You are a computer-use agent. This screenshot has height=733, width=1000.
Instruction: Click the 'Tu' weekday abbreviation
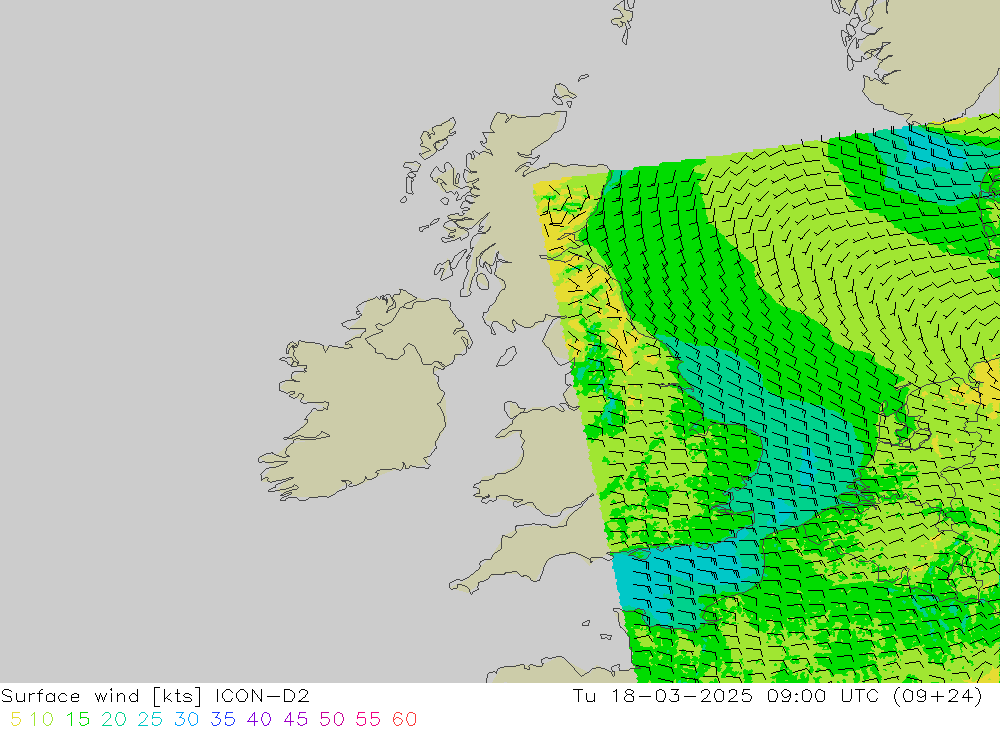point(584,696)
